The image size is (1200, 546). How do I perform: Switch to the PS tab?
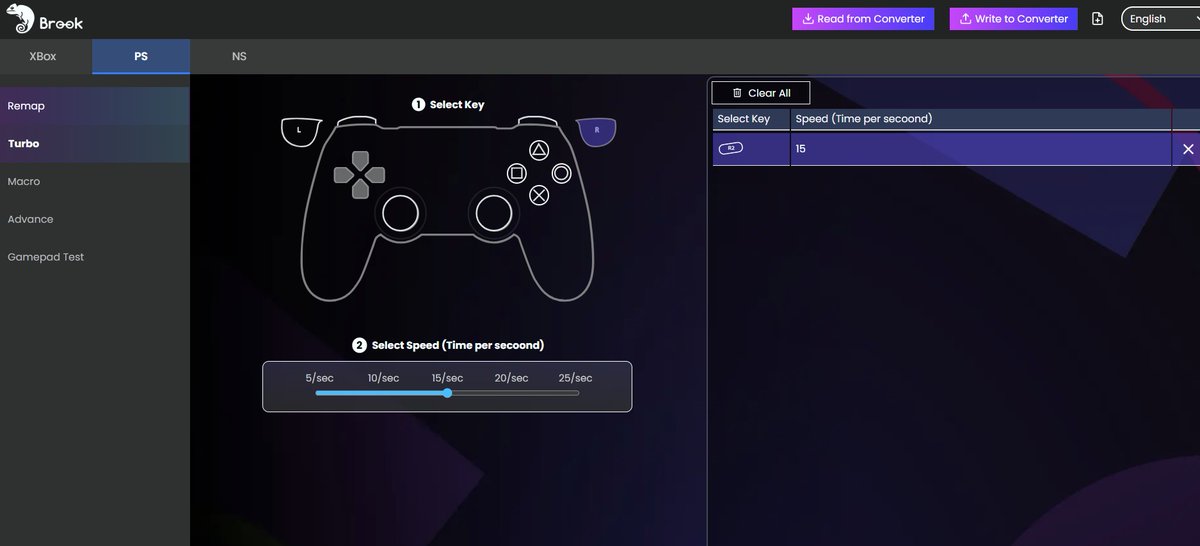click(x=141, y=56)
